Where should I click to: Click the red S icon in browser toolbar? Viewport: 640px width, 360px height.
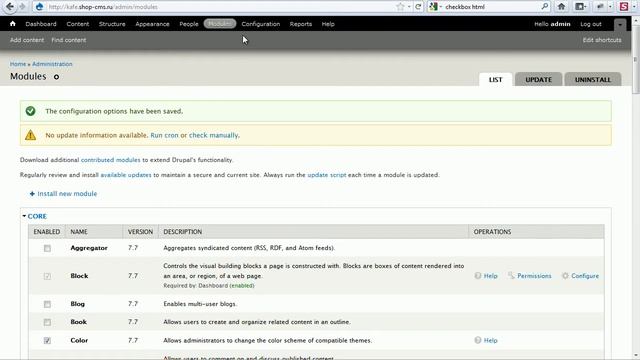[x=624, y=7]
